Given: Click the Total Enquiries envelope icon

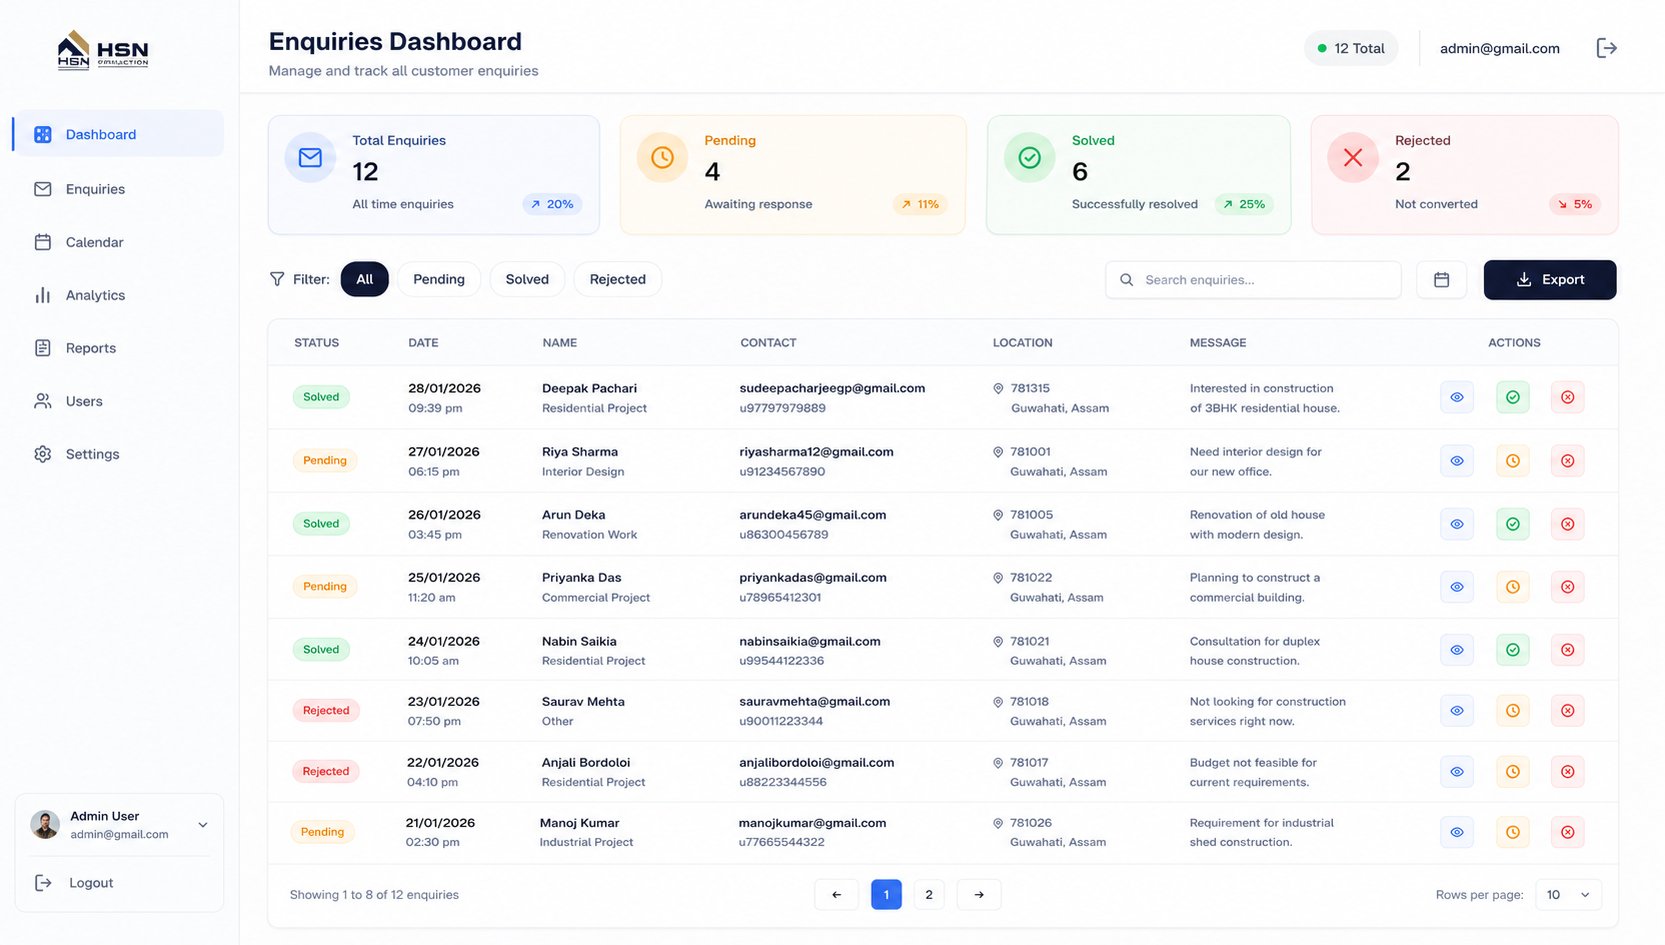Looking at the screenshot, I should [310, 158].
